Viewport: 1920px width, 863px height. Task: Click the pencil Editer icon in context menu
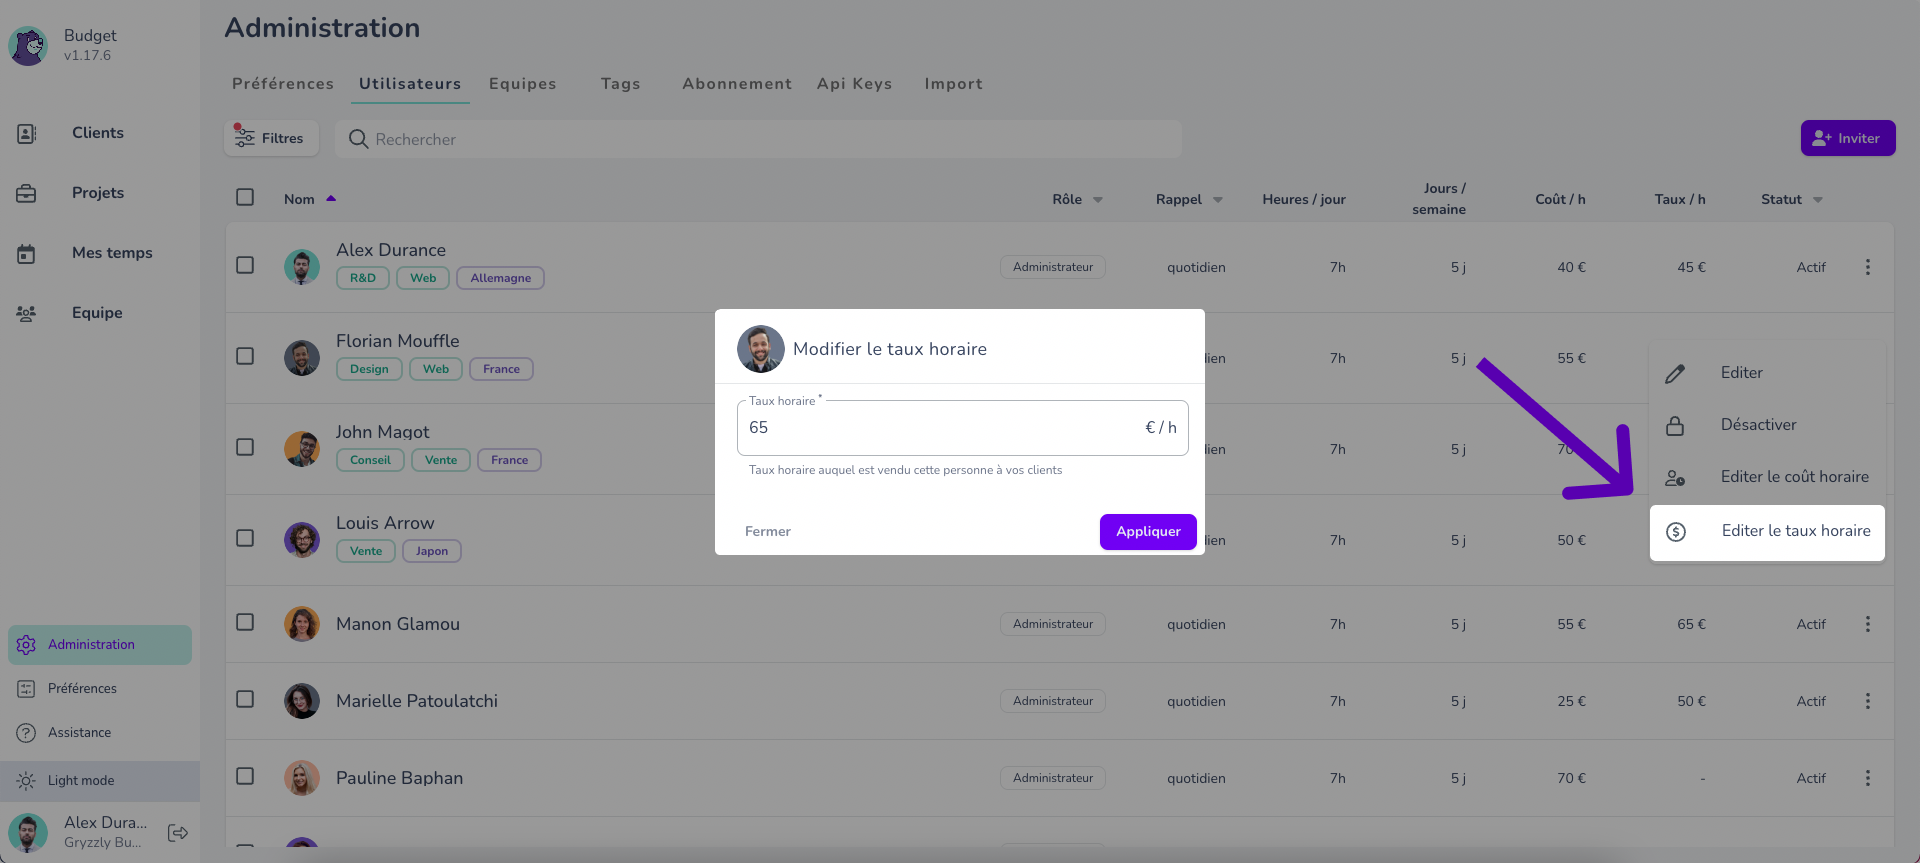[1675, 373]
